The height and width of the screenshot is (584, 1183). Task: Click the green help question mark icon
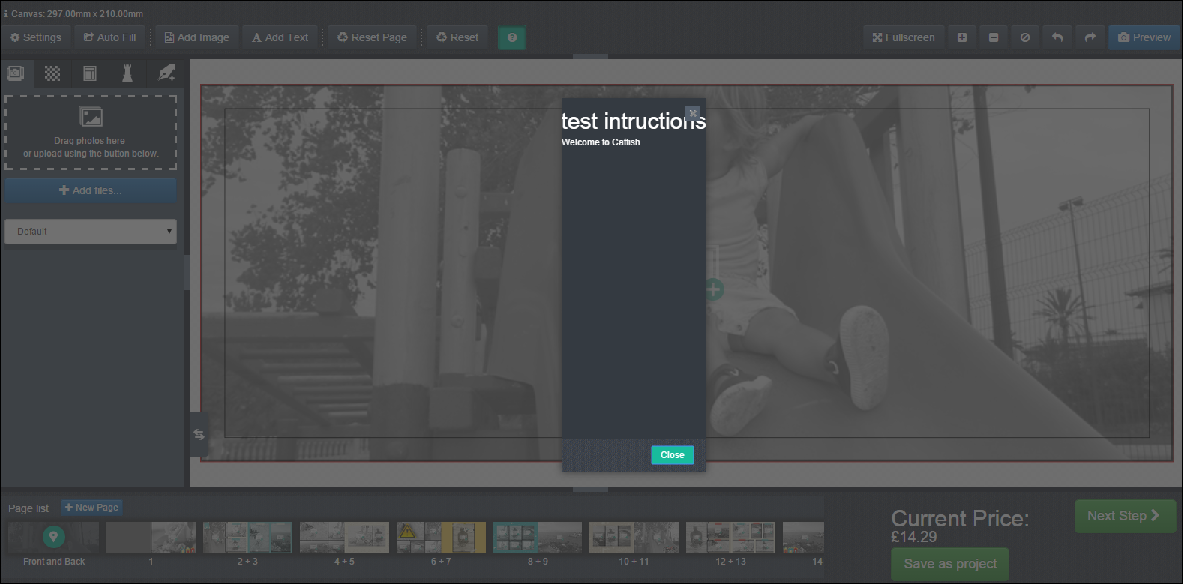click(512, 38)
